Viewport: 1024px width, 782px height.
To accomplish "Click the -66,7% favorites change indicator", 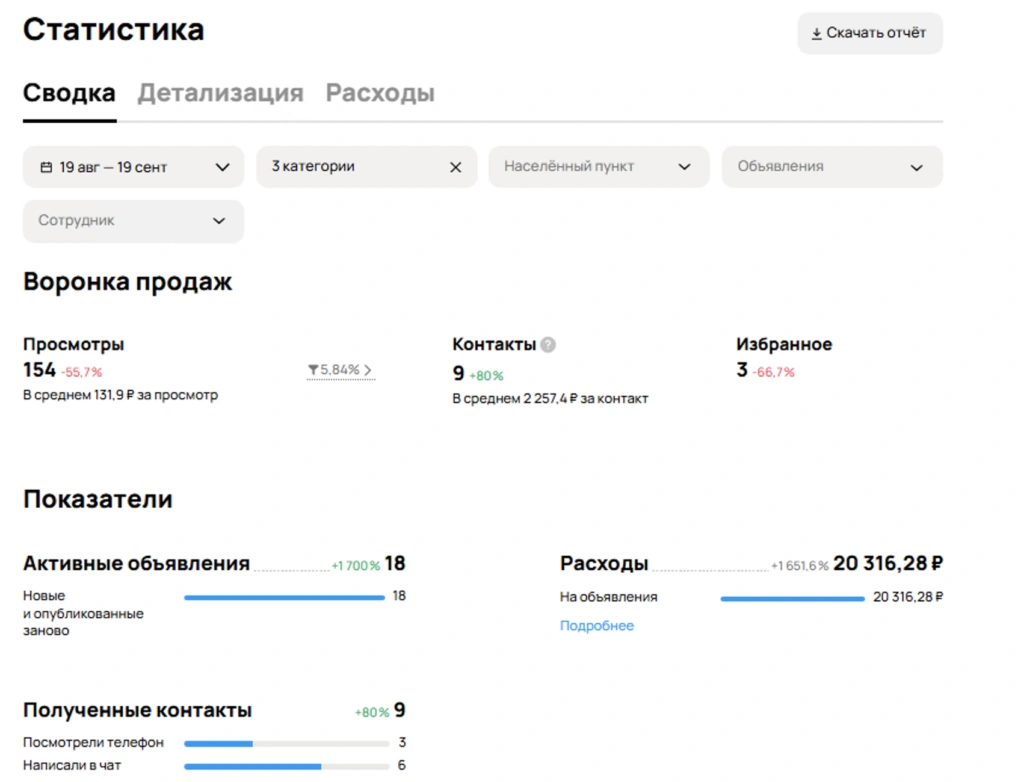I will (x=773, y=372).
